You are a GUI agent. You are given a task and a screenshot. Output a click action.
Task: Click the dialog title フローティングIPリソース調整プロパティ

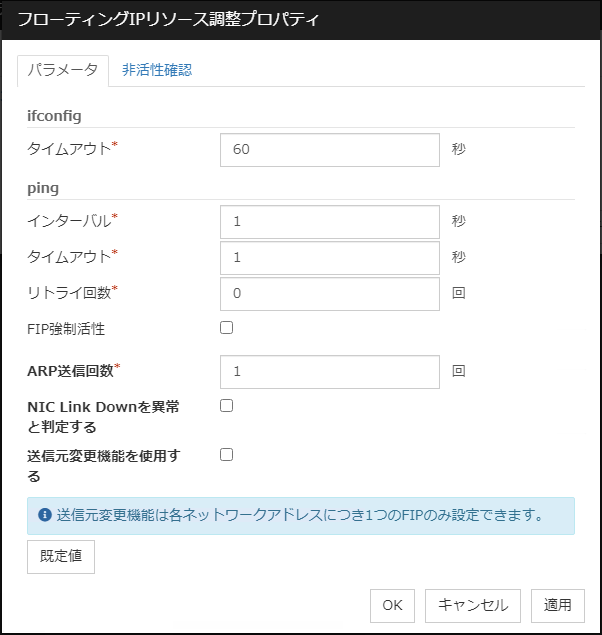(168, 19)
